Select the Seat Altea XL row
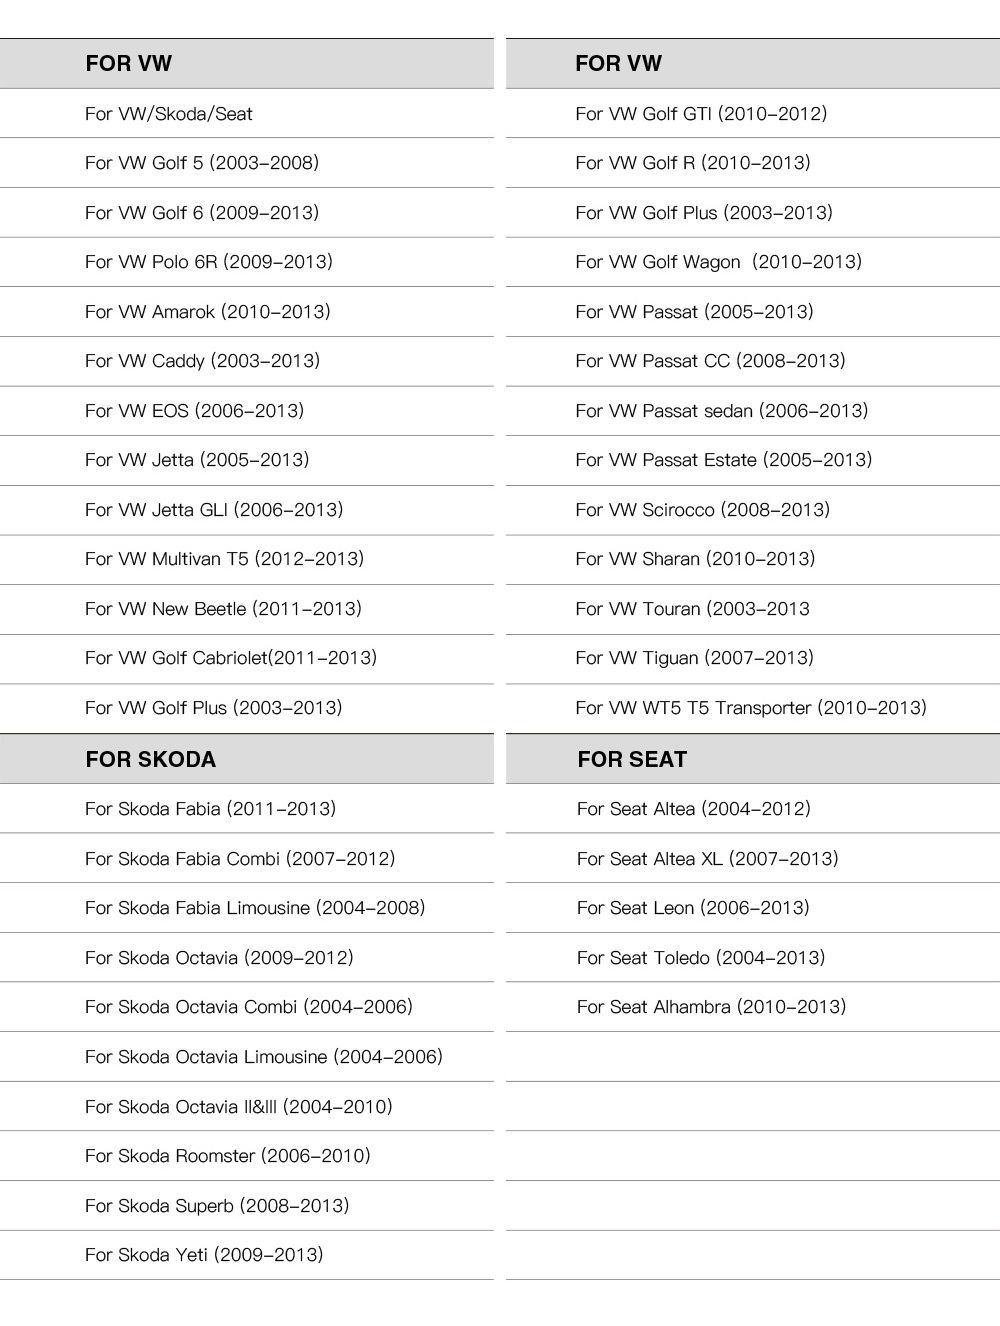The height and width of the screenshot is (1326, 1000). pos(707,859)
